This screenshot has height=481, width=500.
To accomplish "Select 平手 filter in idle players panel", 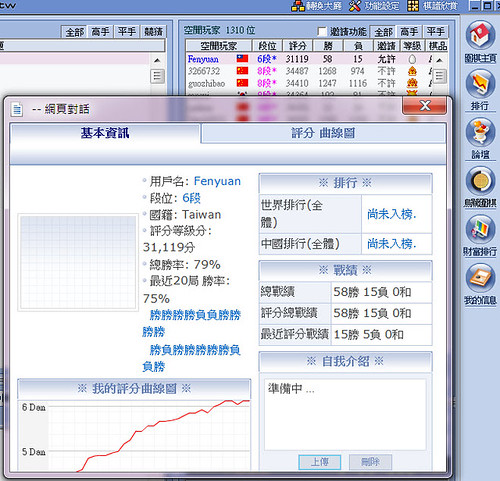I will tap(435, 32).
